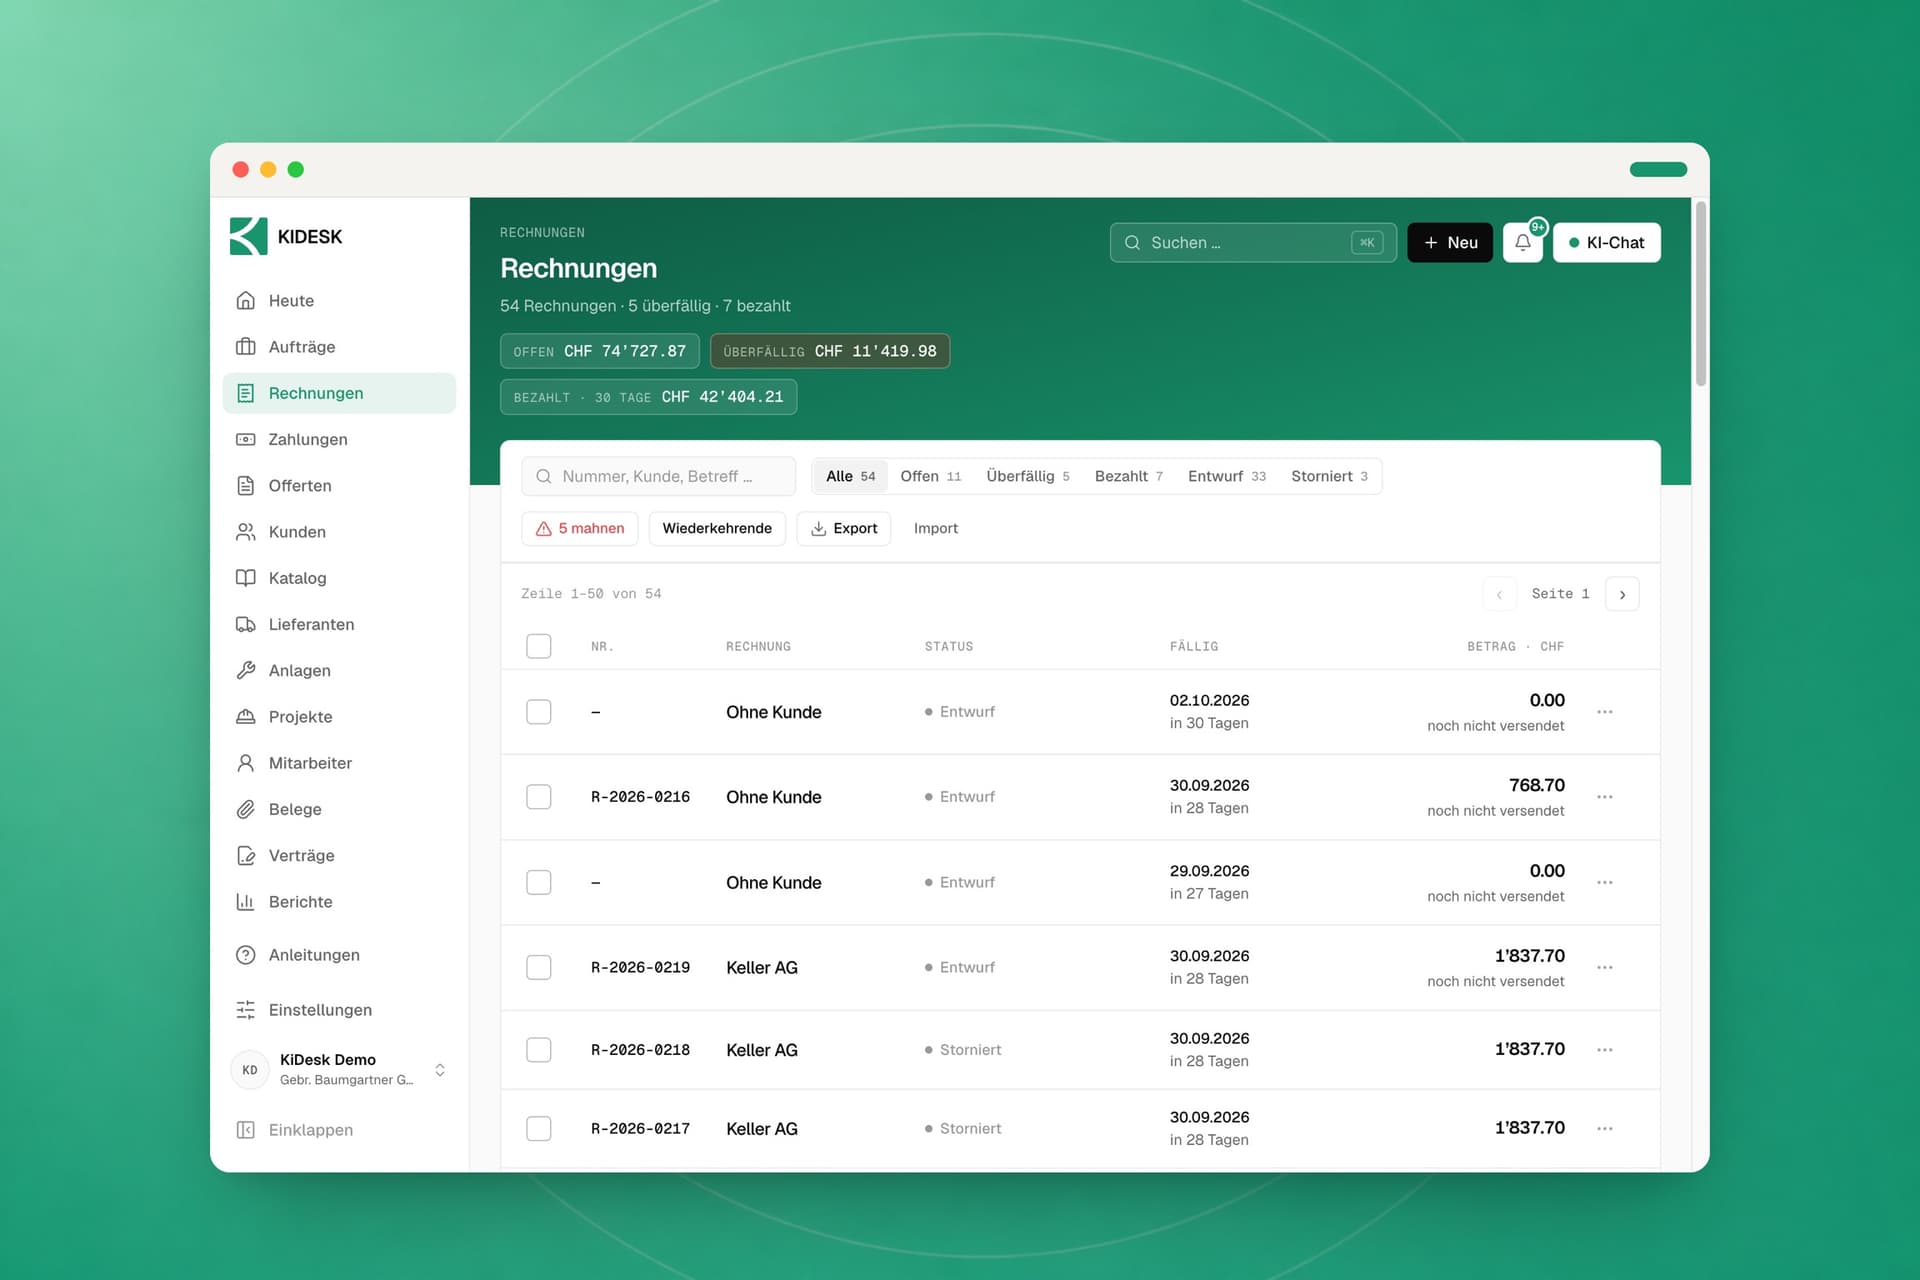
Task: Open the more menu for R-2026-0216
Action: click(x=1605, y=797)
